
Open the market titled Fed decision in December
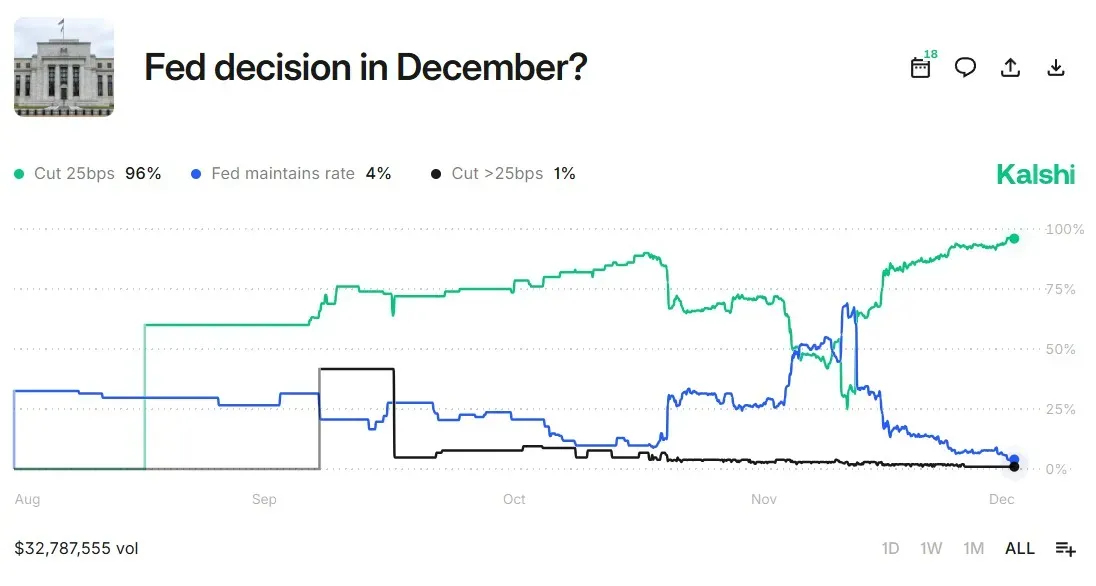click(x=367, y=68)
